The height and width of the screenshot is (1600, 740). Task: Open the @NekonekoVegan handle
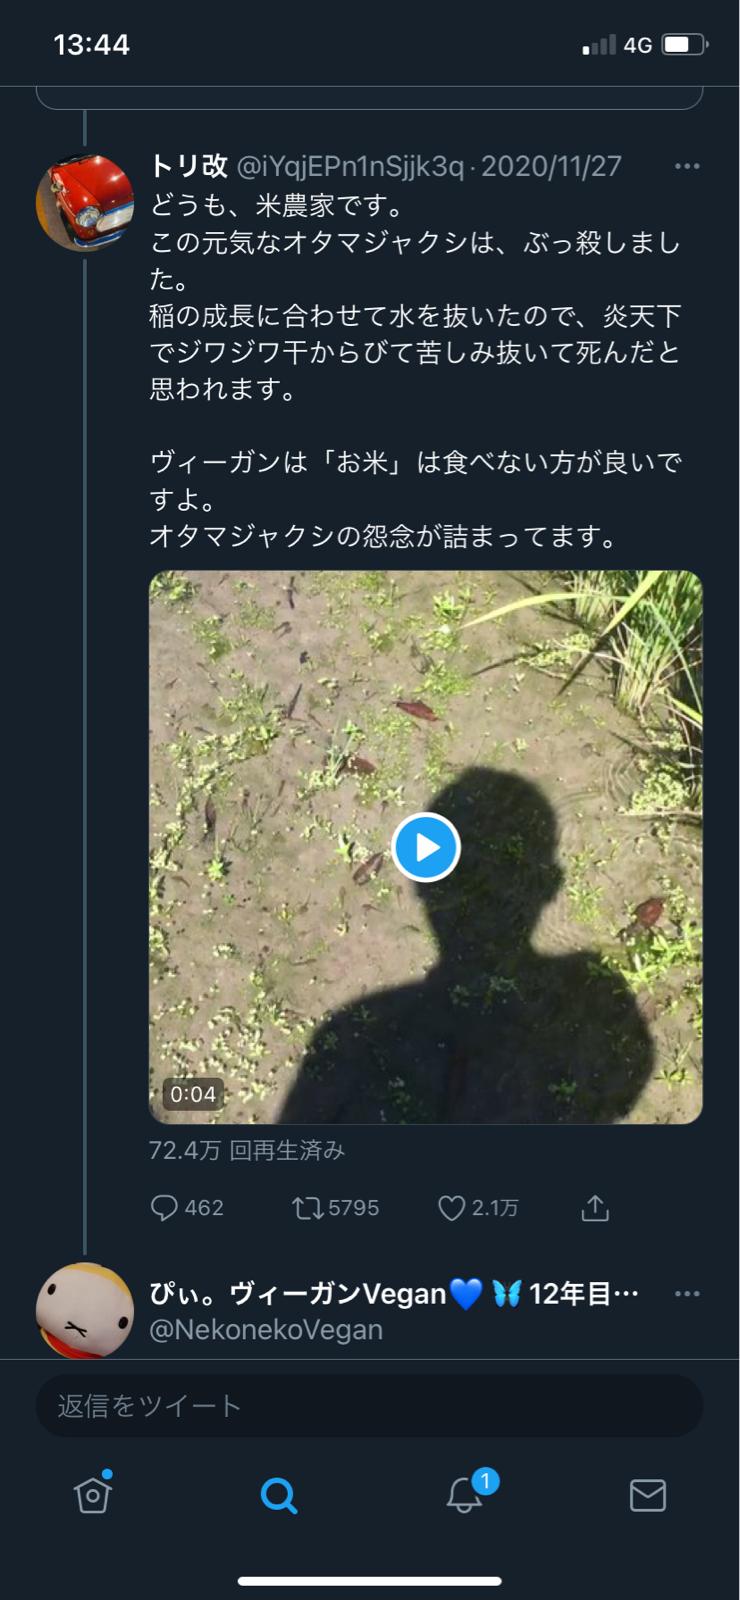point(266,1330)
